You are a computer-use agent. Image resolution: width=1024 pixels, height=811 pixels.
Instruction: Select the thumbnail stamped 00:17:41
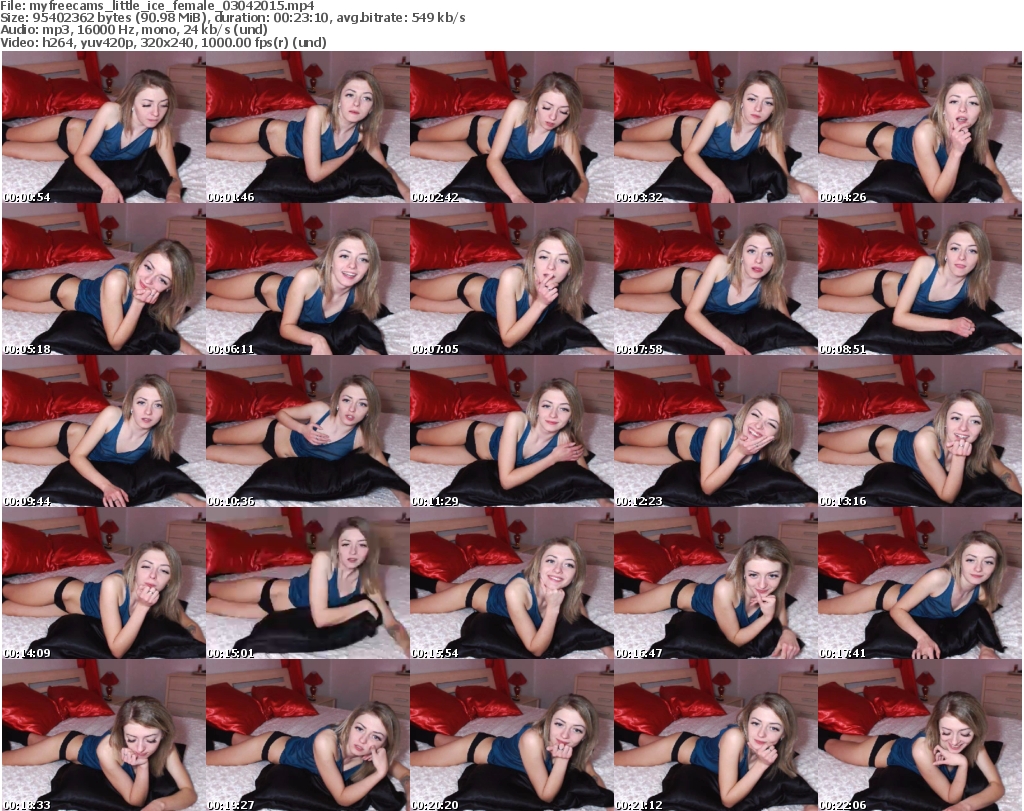[920, 583]
